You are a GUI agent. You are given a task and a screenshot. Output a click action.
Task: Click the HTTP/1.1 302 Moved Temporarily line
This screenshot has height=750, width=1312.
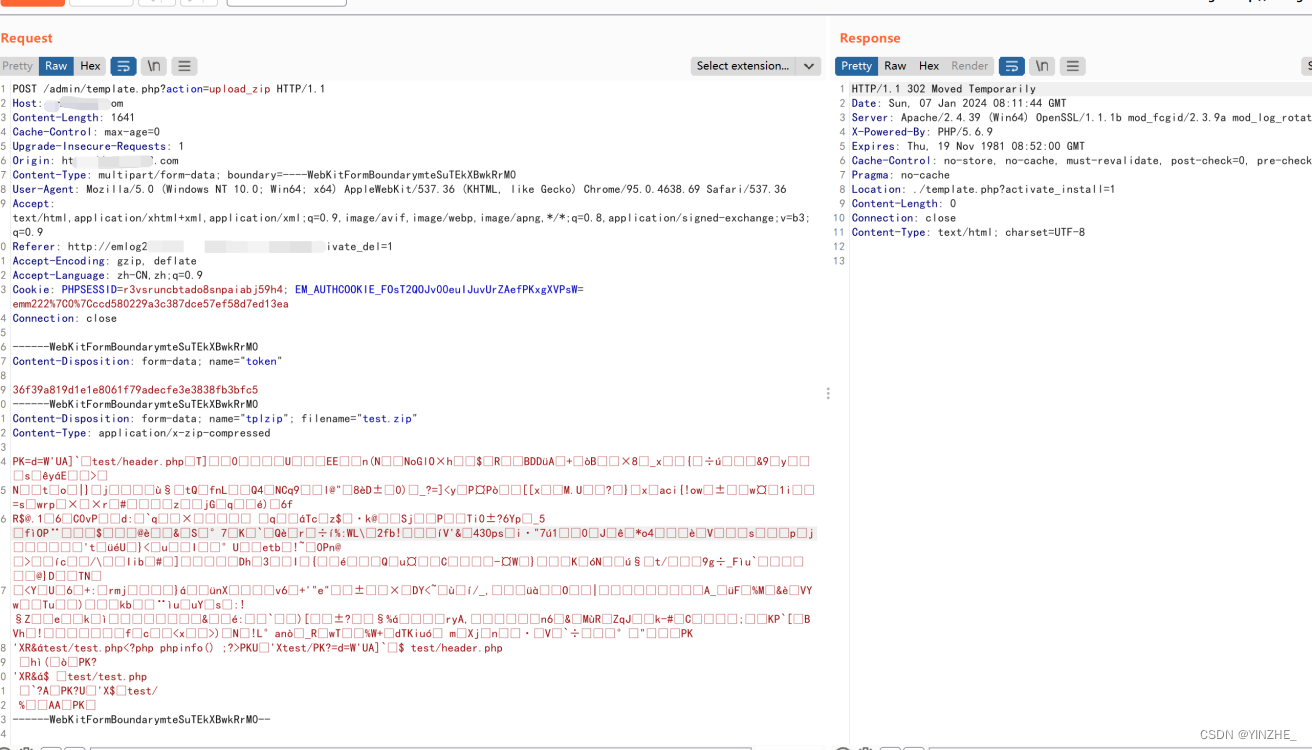point(944,89)
